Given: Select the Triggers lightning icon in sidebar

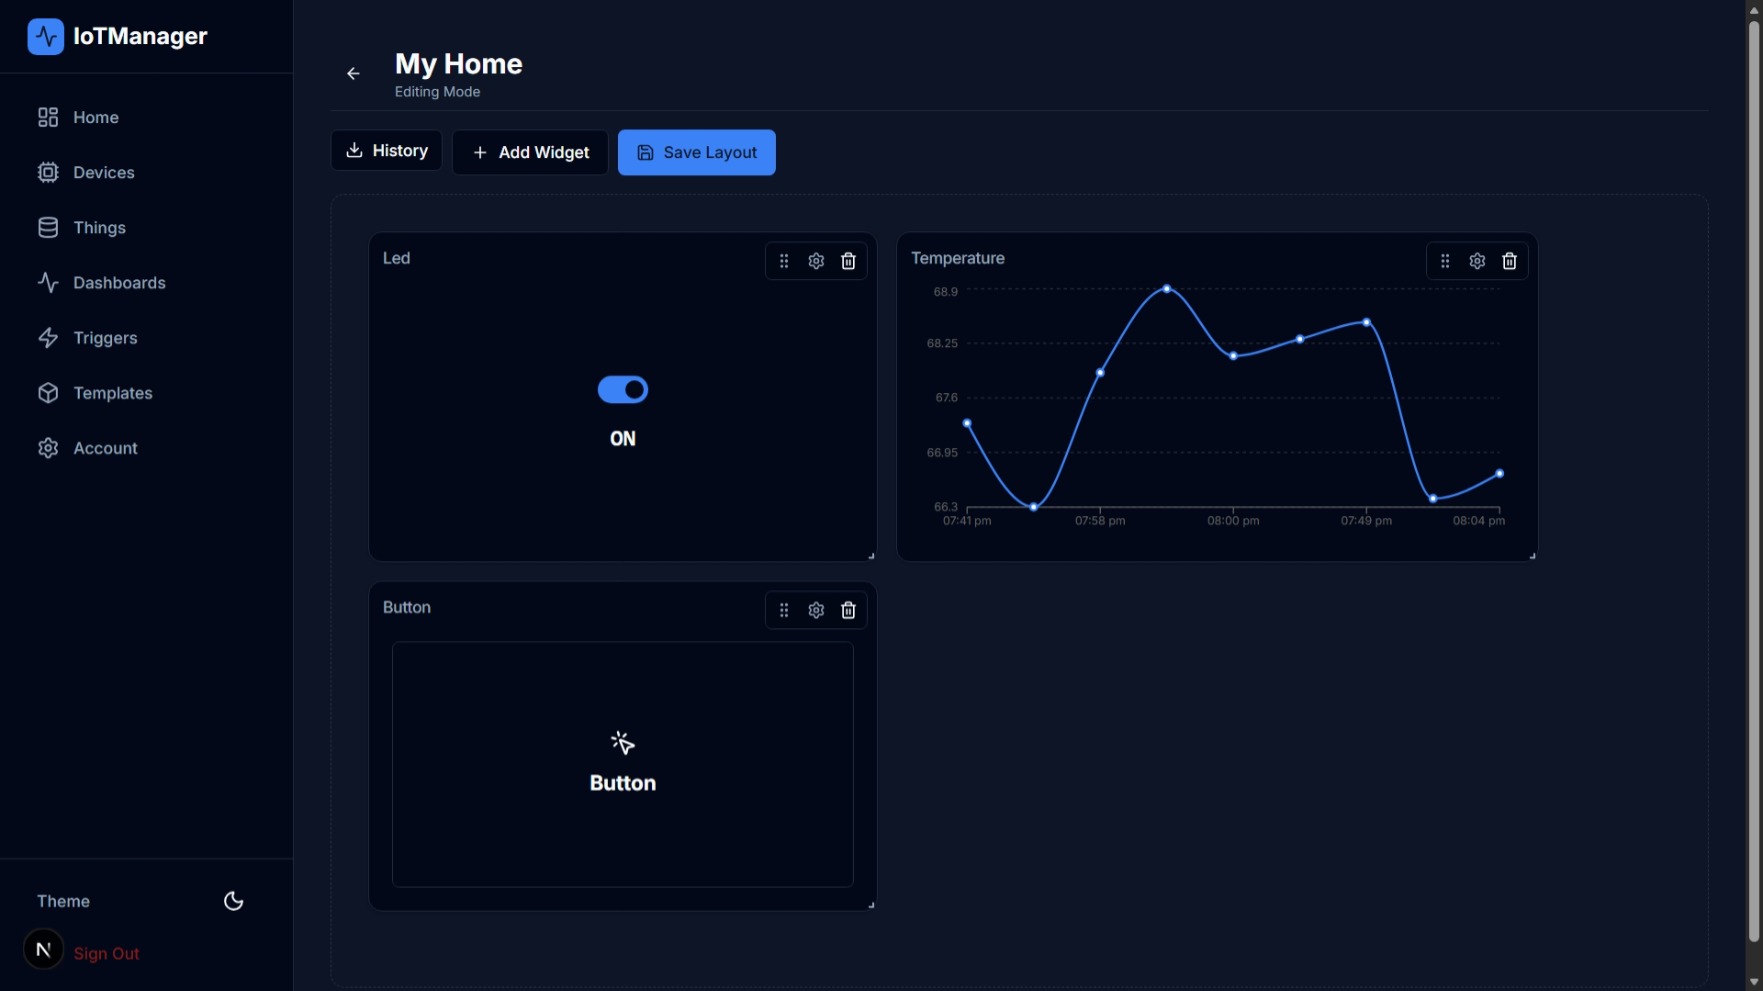Looking at the screenshot, I should (48, 338).
